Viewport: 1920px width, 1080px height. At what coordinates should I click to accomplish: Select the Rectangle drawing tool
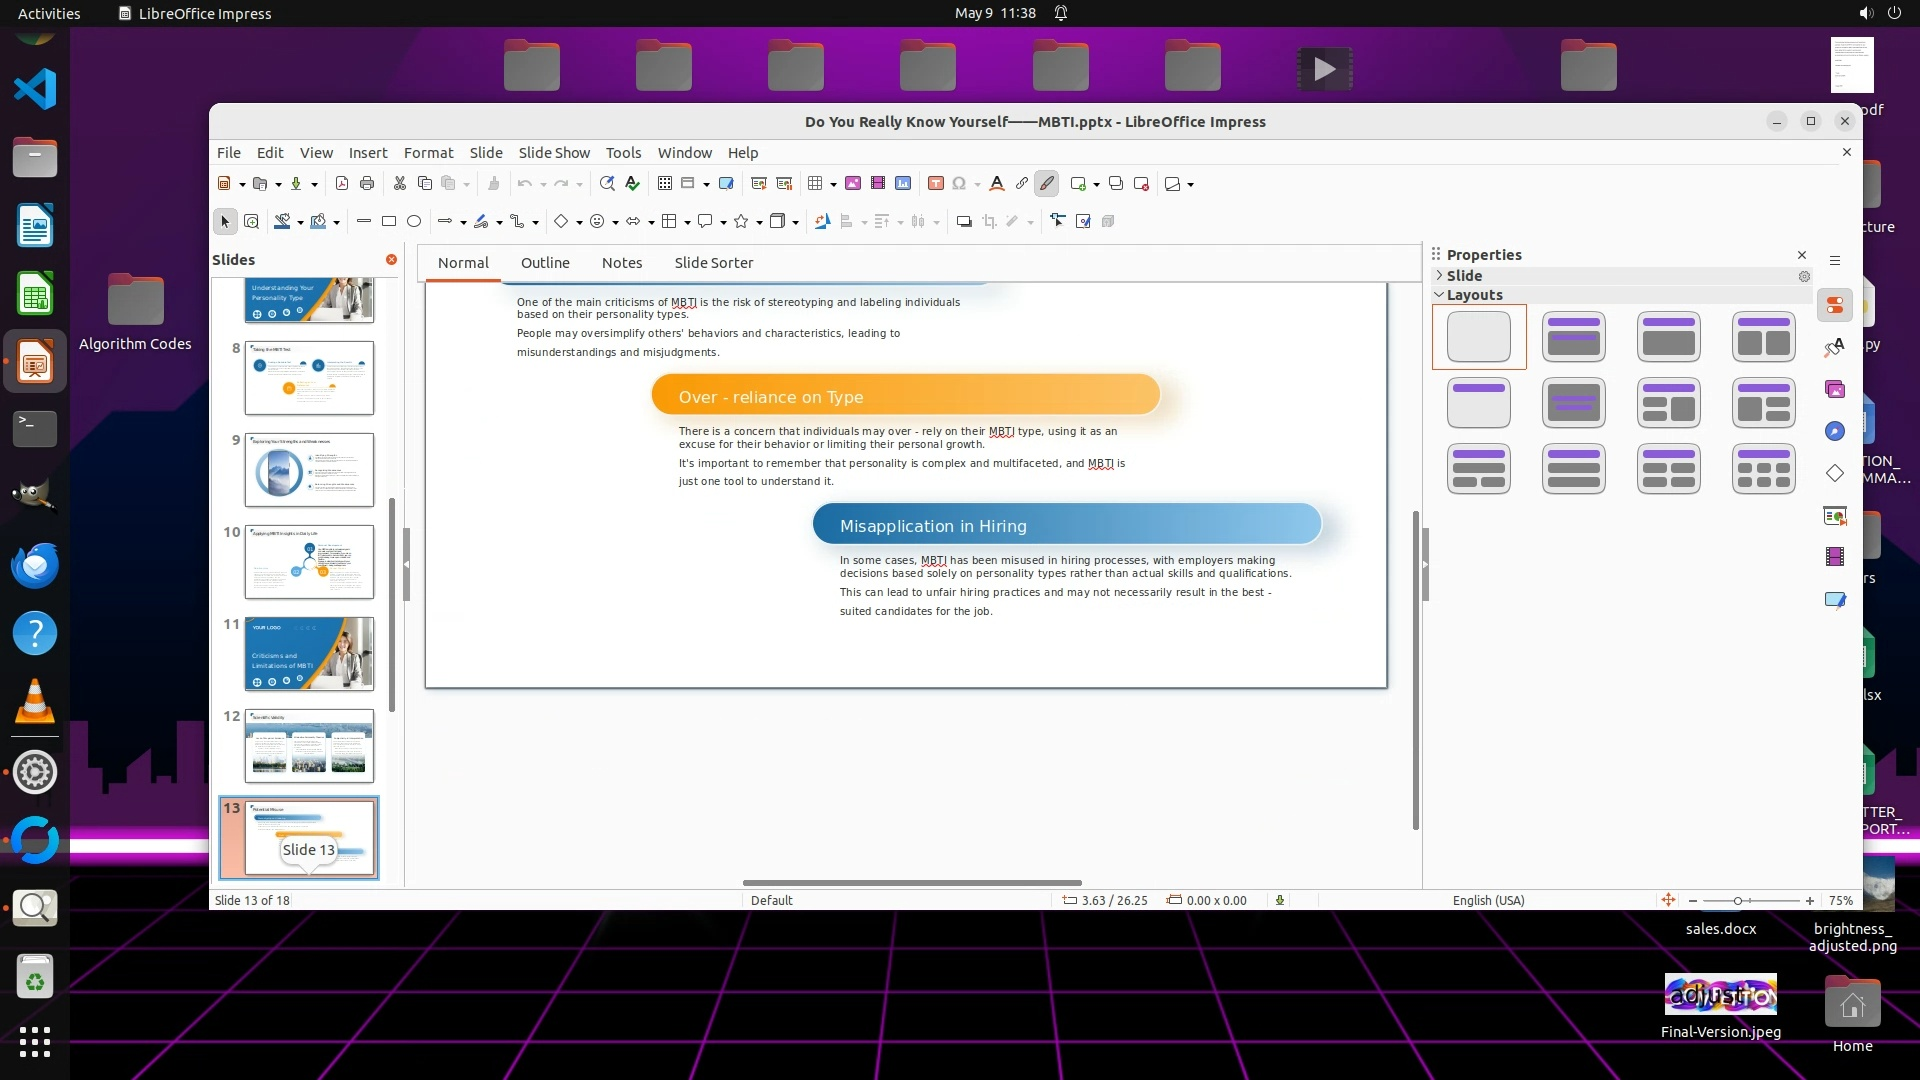(x=389, y=222)
